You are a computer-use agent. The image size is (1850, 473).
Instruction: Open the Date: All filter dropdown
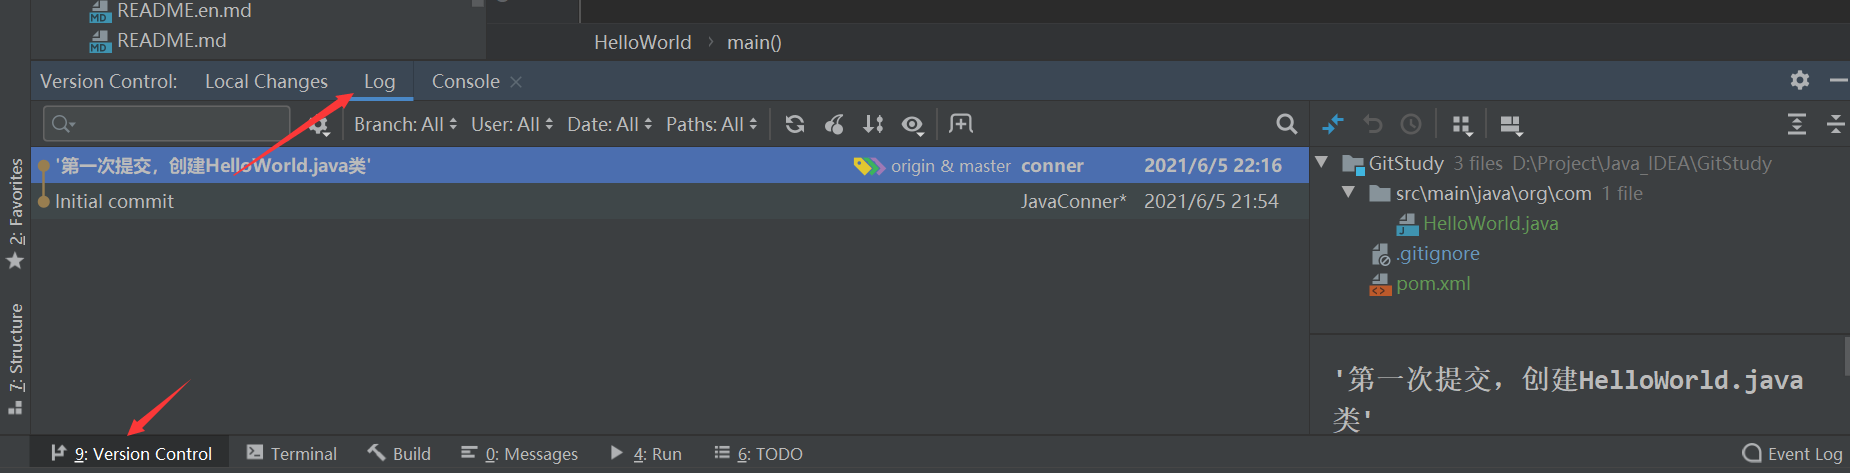click(609, 124)
